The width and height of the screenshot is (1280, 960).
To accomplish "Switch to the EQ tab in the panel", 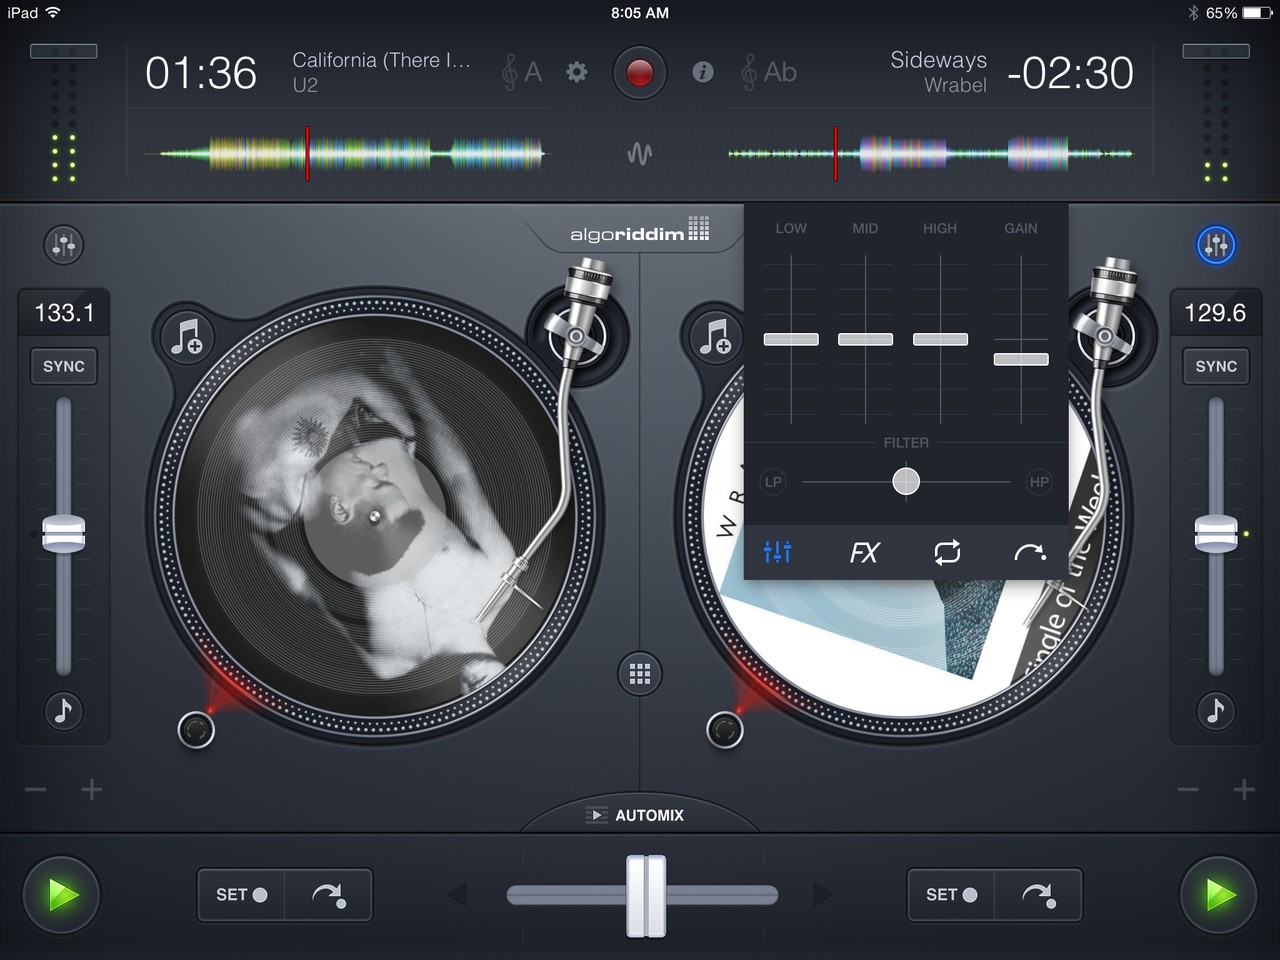I will coord(777,552).
